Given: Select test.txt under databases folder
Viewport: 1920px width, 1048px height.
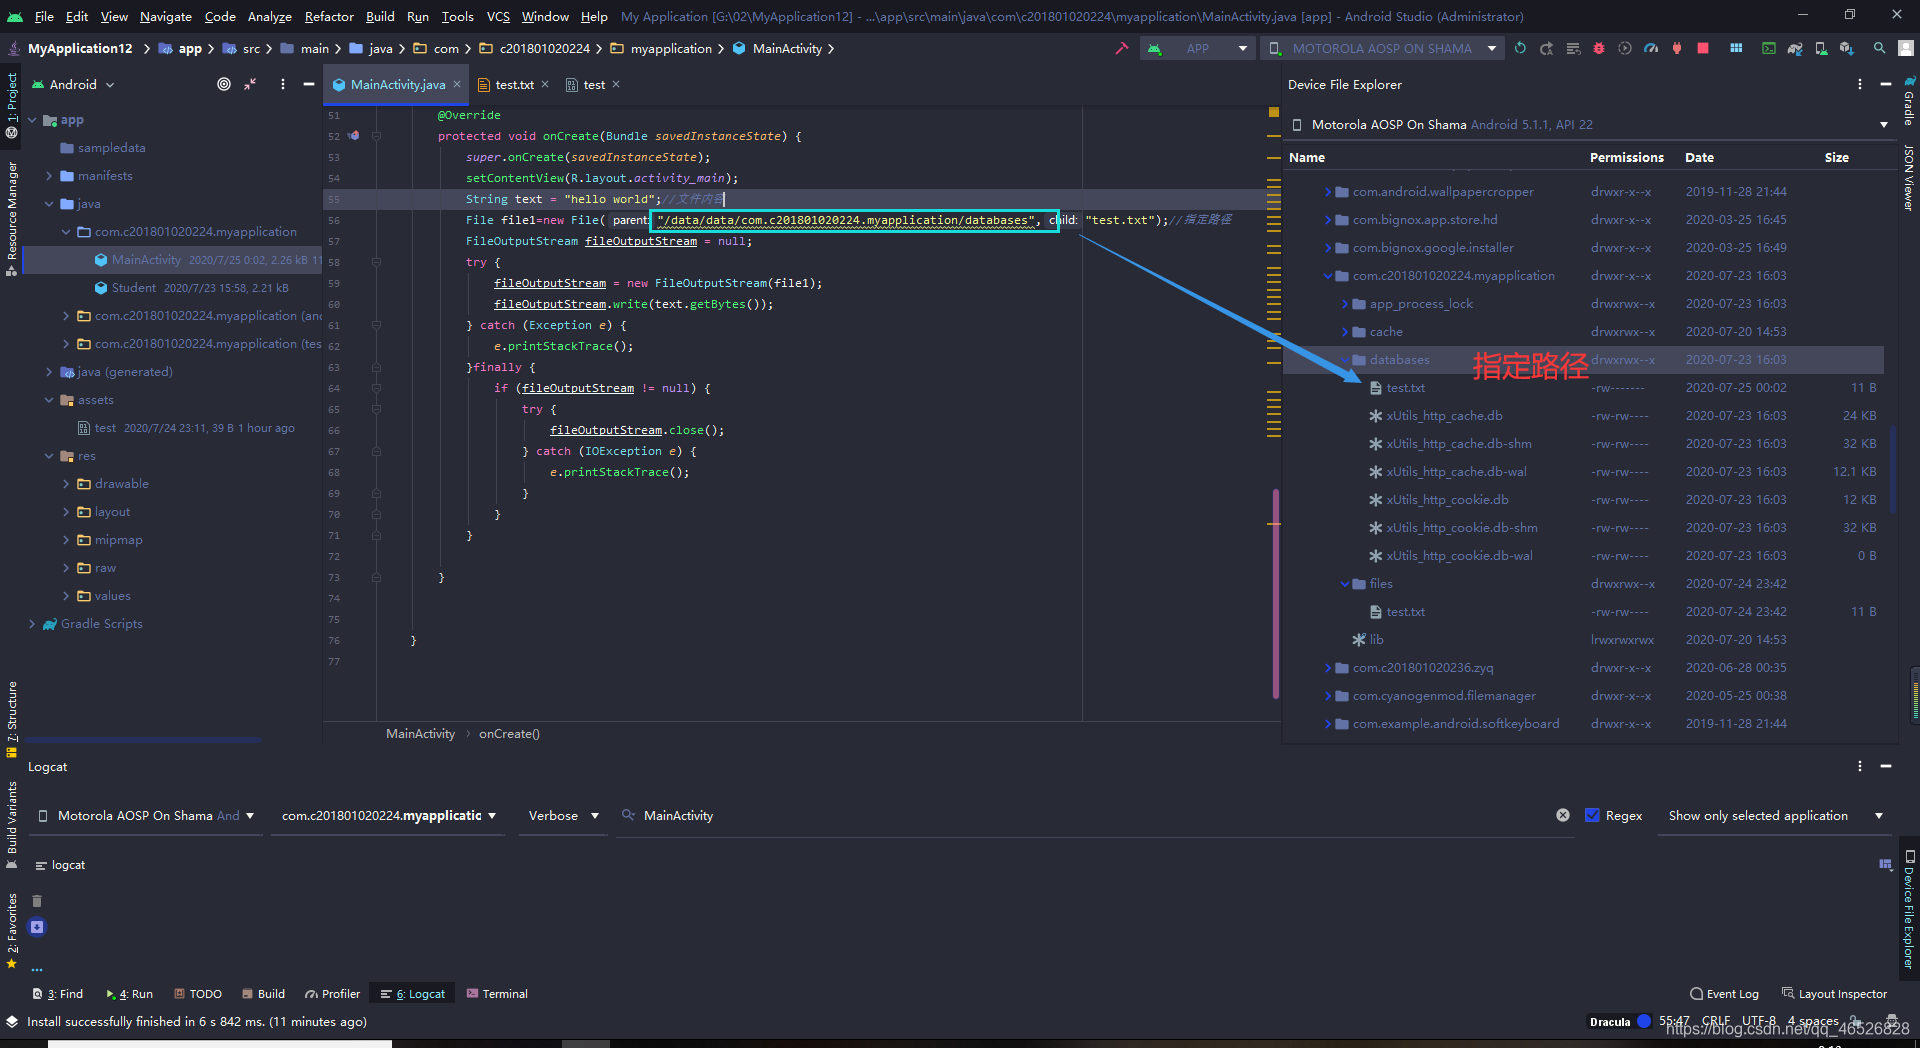Looking at the screenshot, I should (1405, 388).
